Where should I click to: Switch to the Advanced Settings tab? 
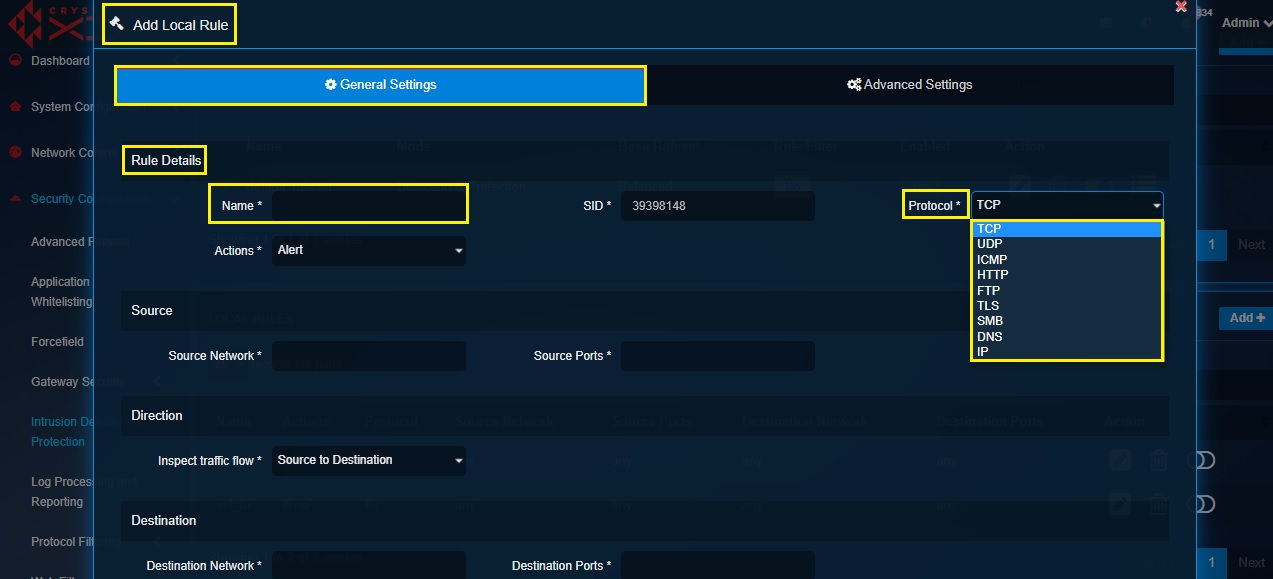click(910, 85)
